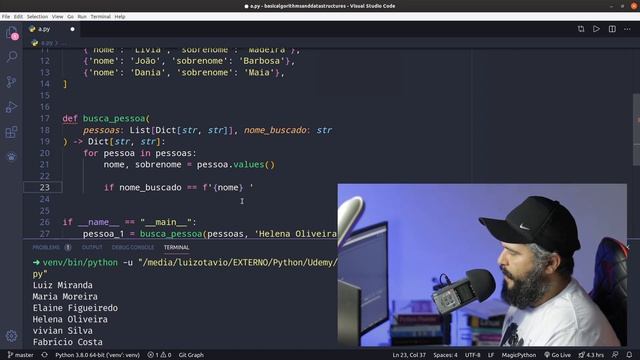Click 'Fabrício Costa' in terminal output

67,342
